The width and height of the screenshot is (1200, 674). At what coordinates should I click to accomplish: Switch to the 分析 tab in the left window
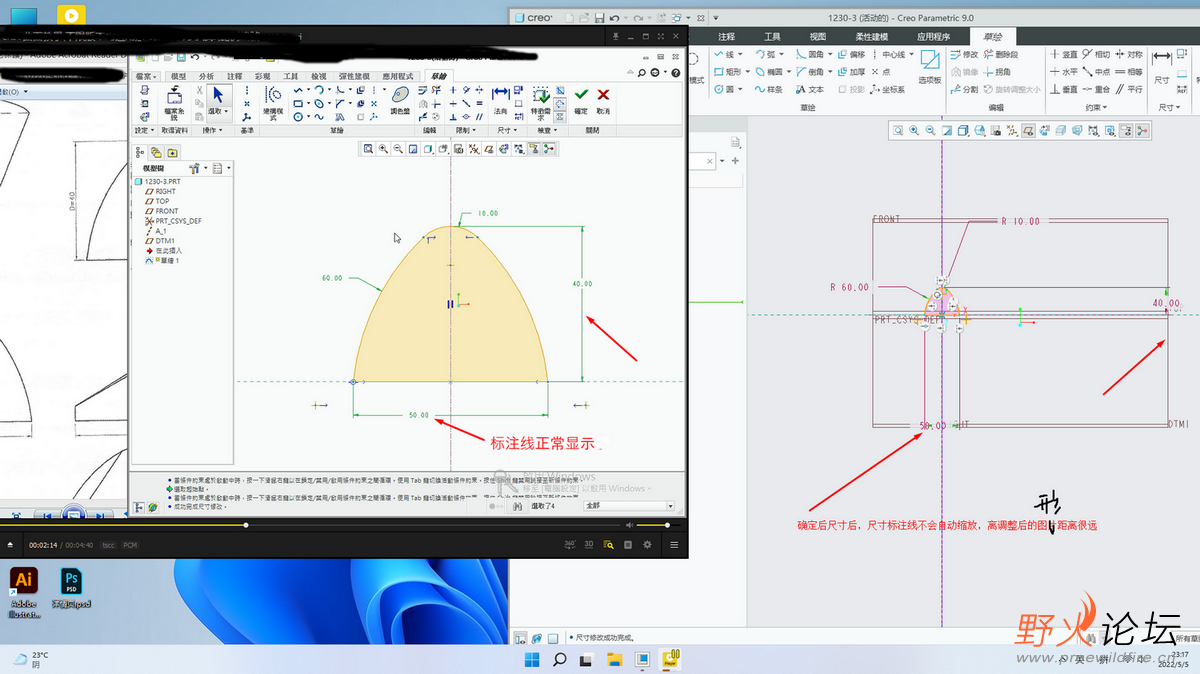206,76
